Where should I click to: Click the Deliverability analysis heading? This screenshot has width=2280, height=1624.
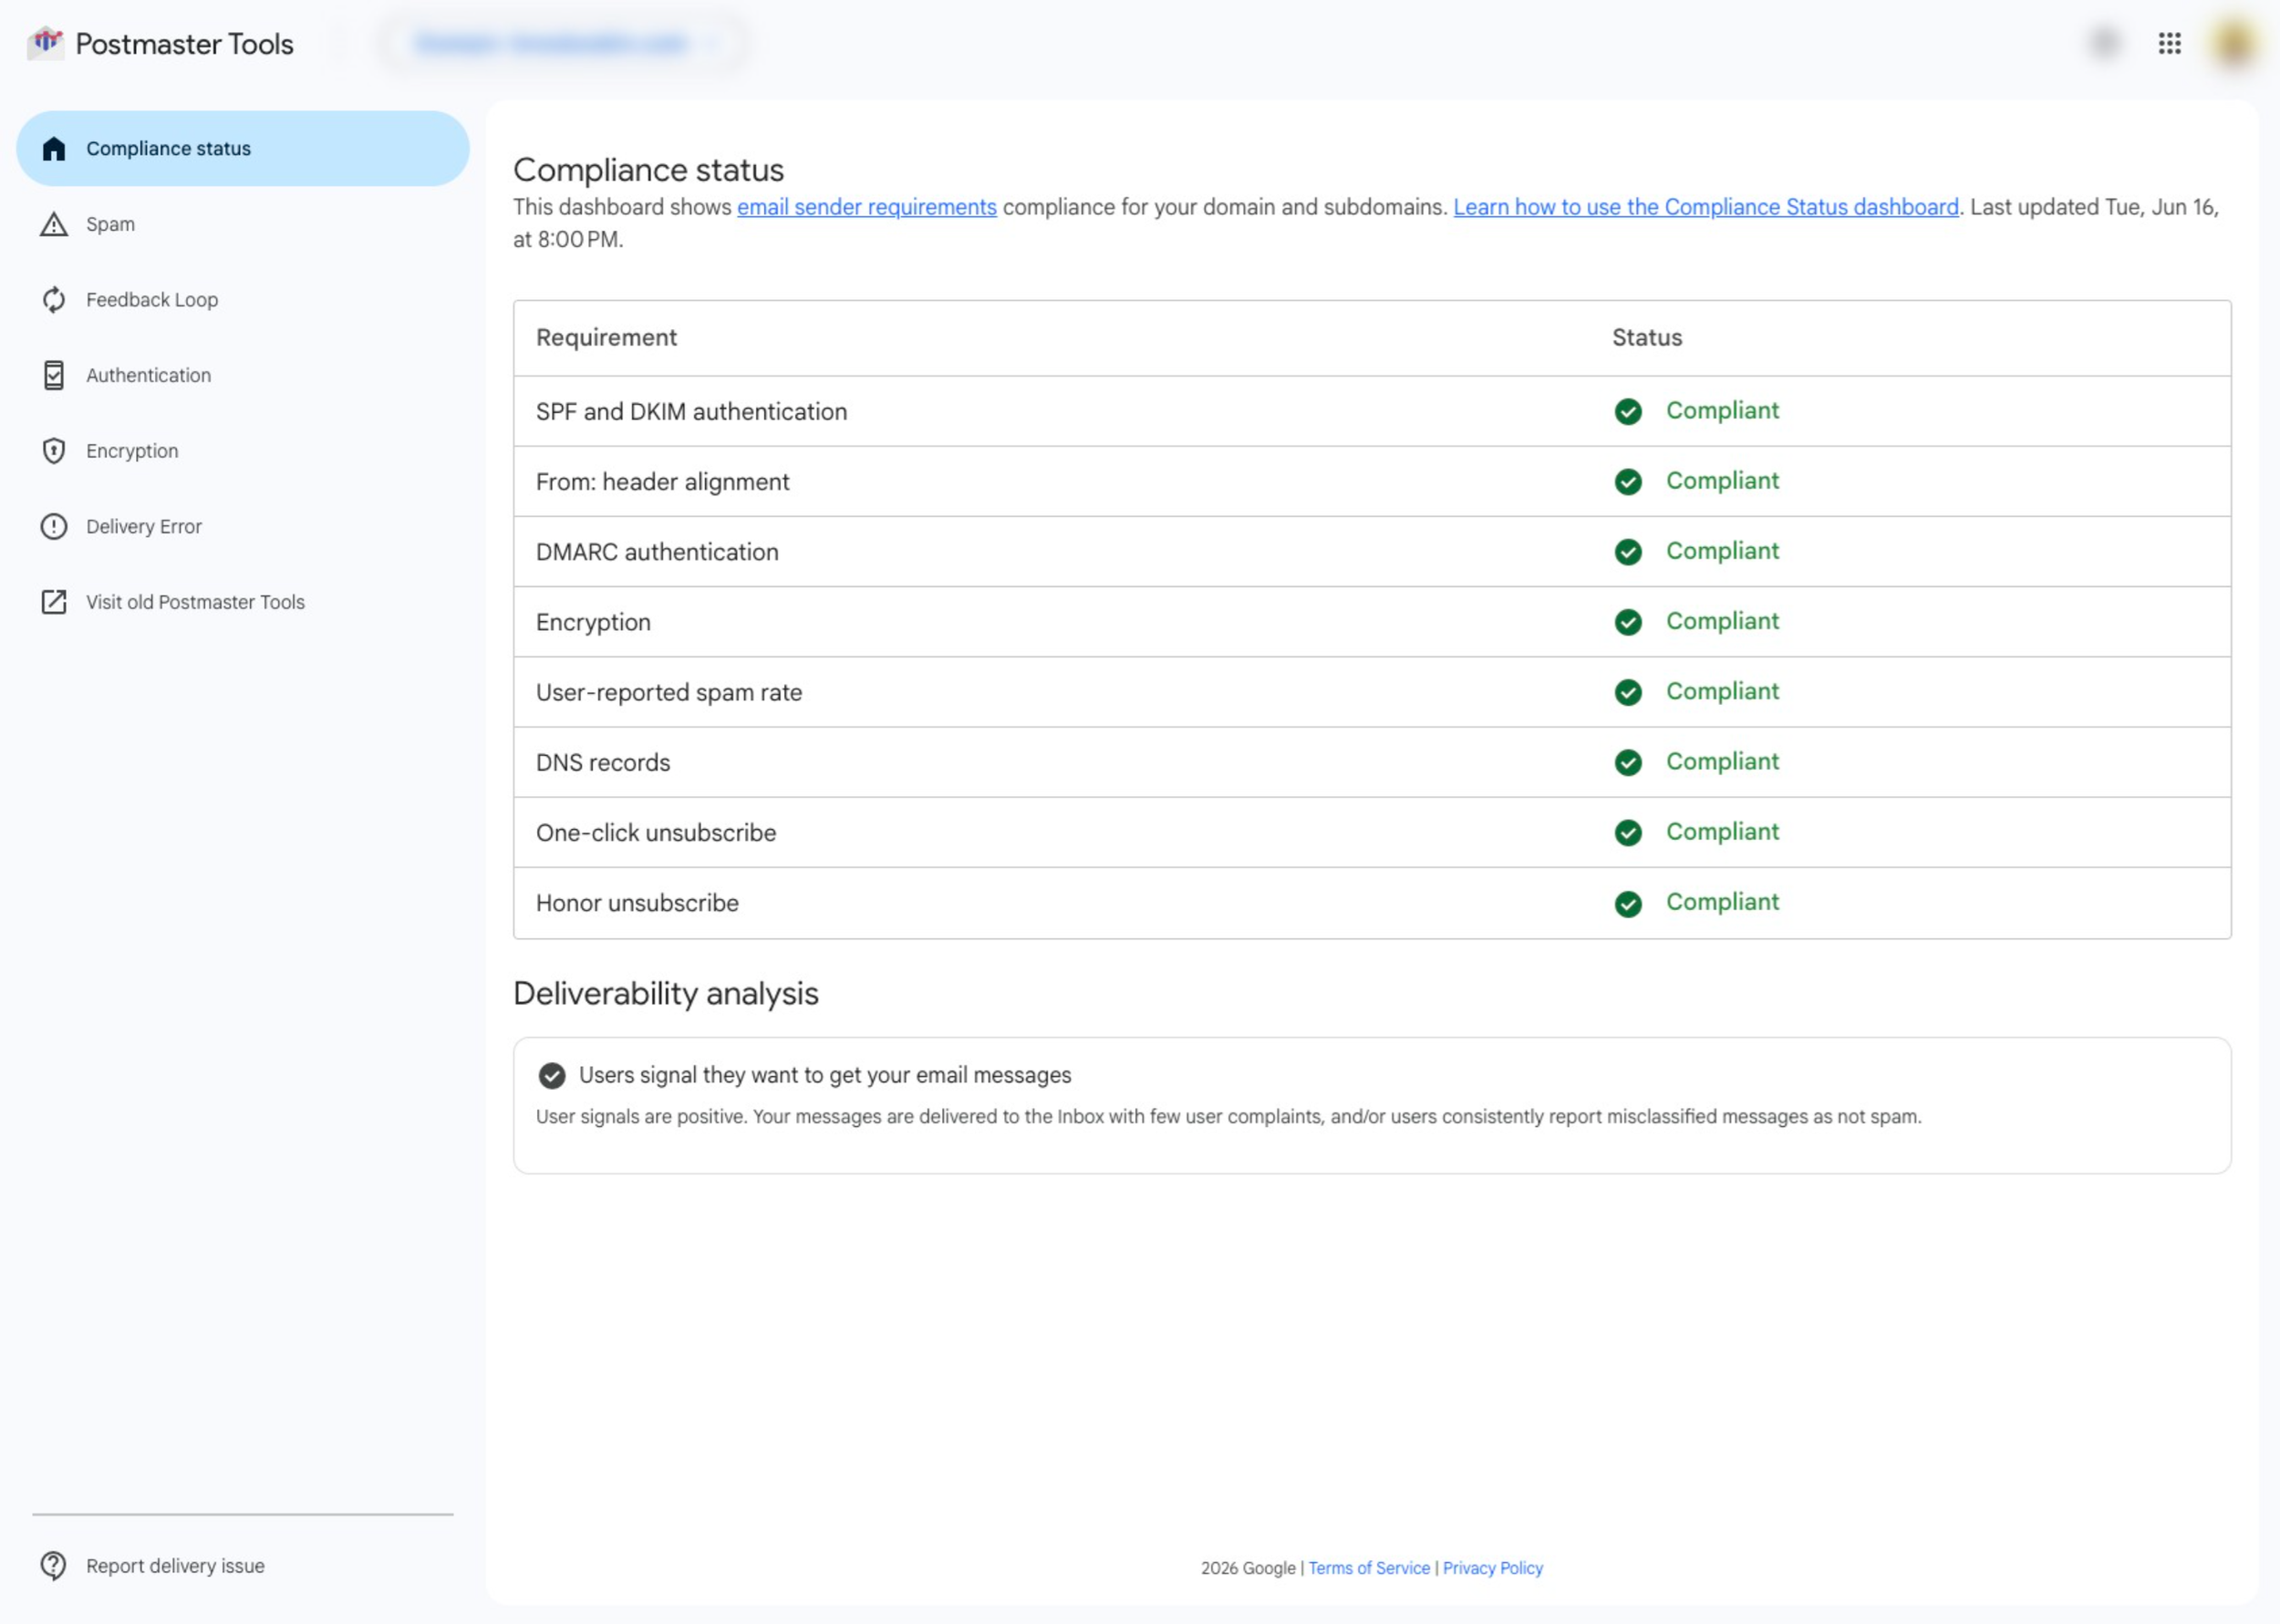point(666,994)
